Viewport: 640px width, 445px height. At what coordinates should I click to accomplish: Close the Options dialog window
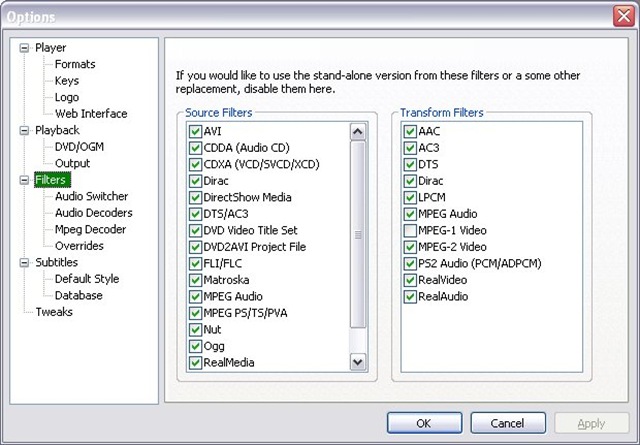[621, 16]
